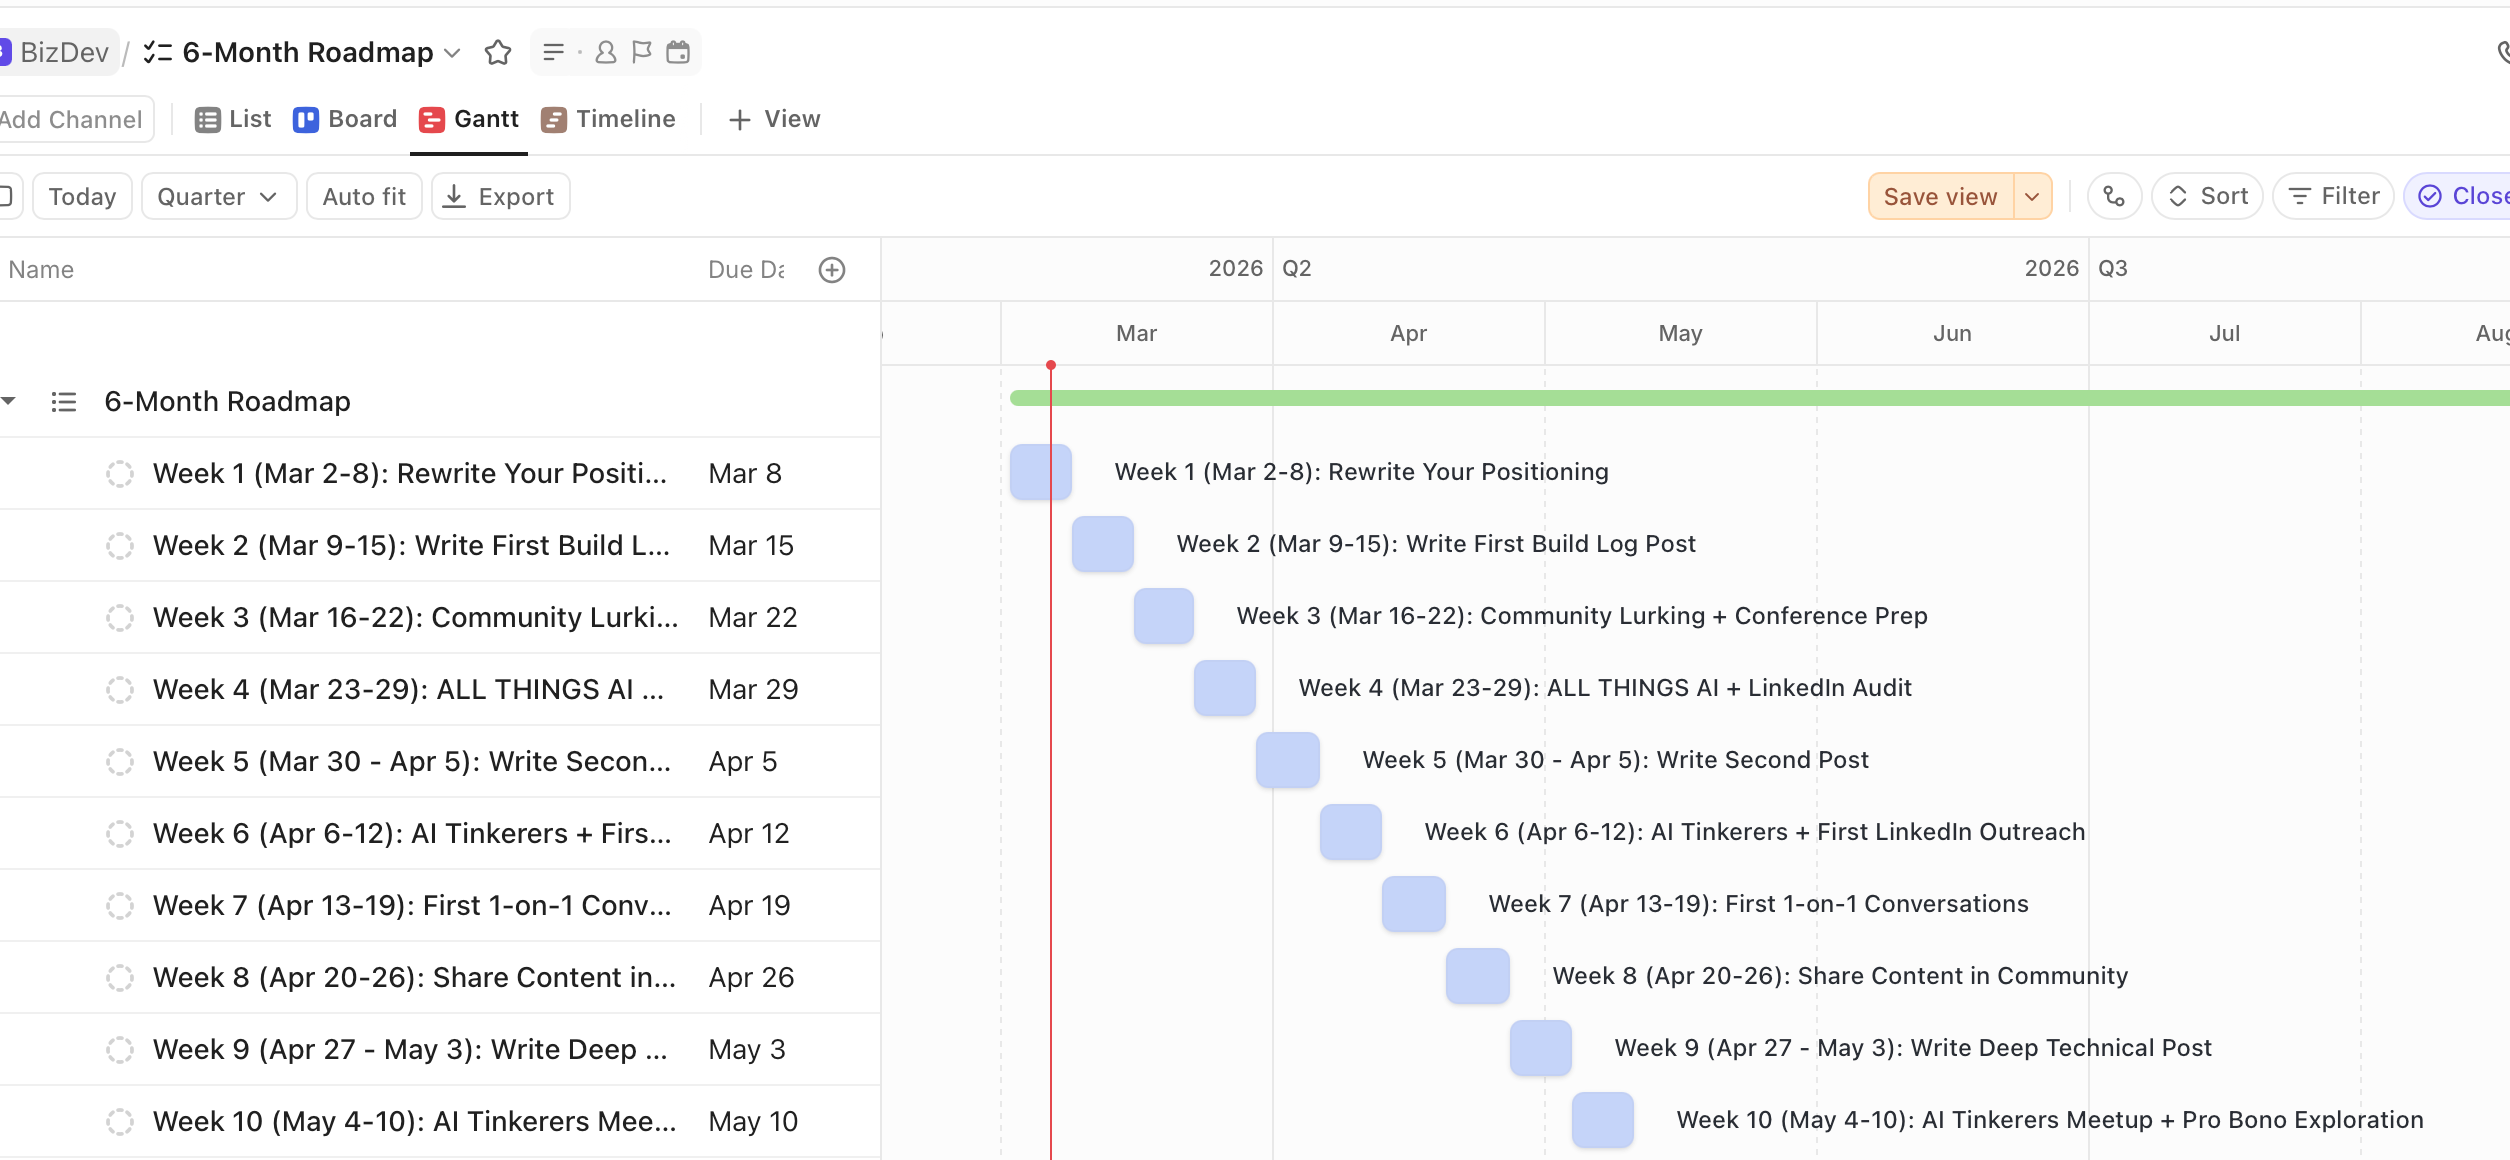Click the dependencies icon beside Sort
Screen dimensions: 2510x1160
(2113, 196)
